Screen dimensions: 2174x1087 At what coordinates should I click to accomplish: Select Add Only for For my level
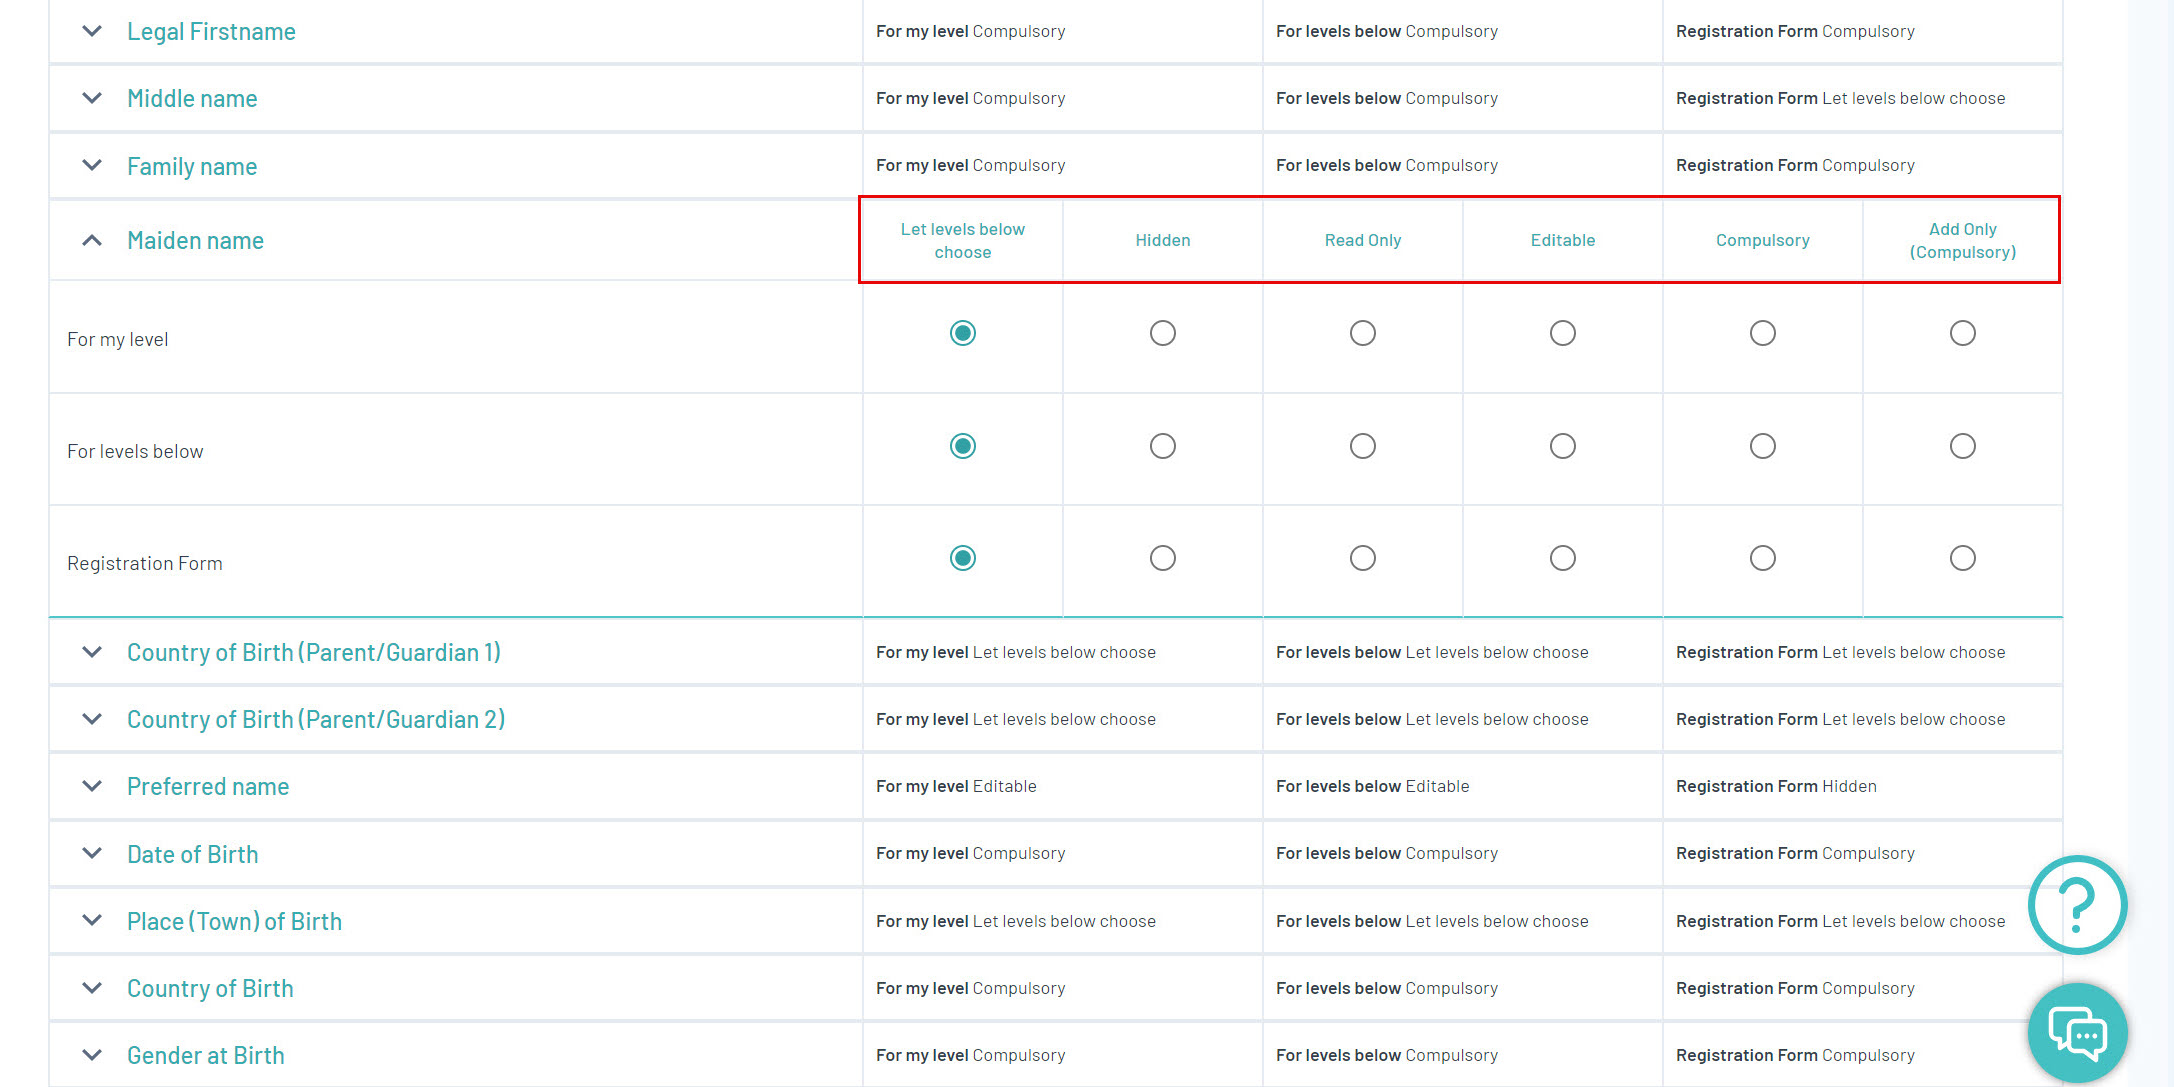pos(1962,333)
